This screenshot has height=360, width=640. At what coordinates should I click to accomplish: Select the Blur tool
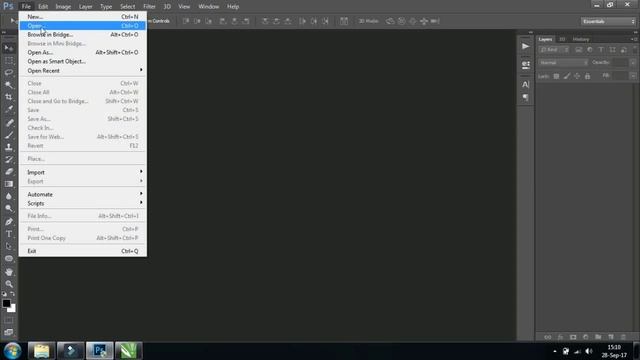(9, 196)
